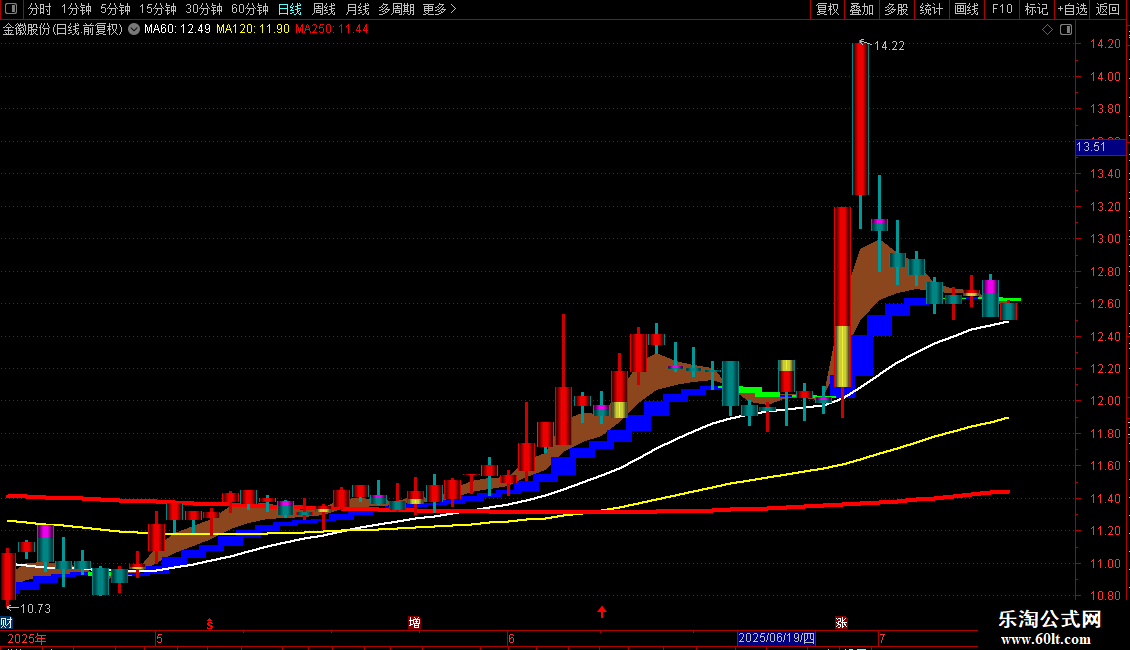Switch to the 分时 intraday view

pos(40,9)
